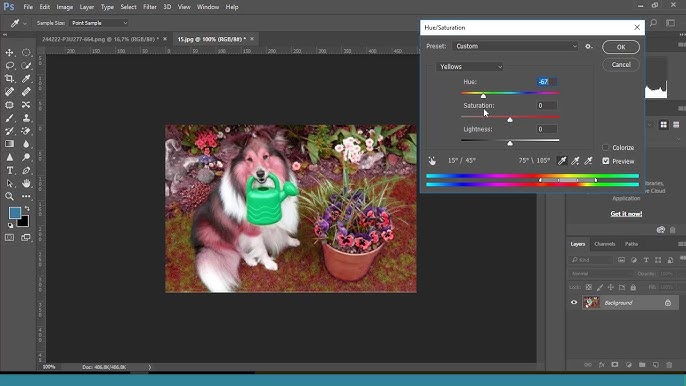Swap foreground and background colors

[27, 209]
